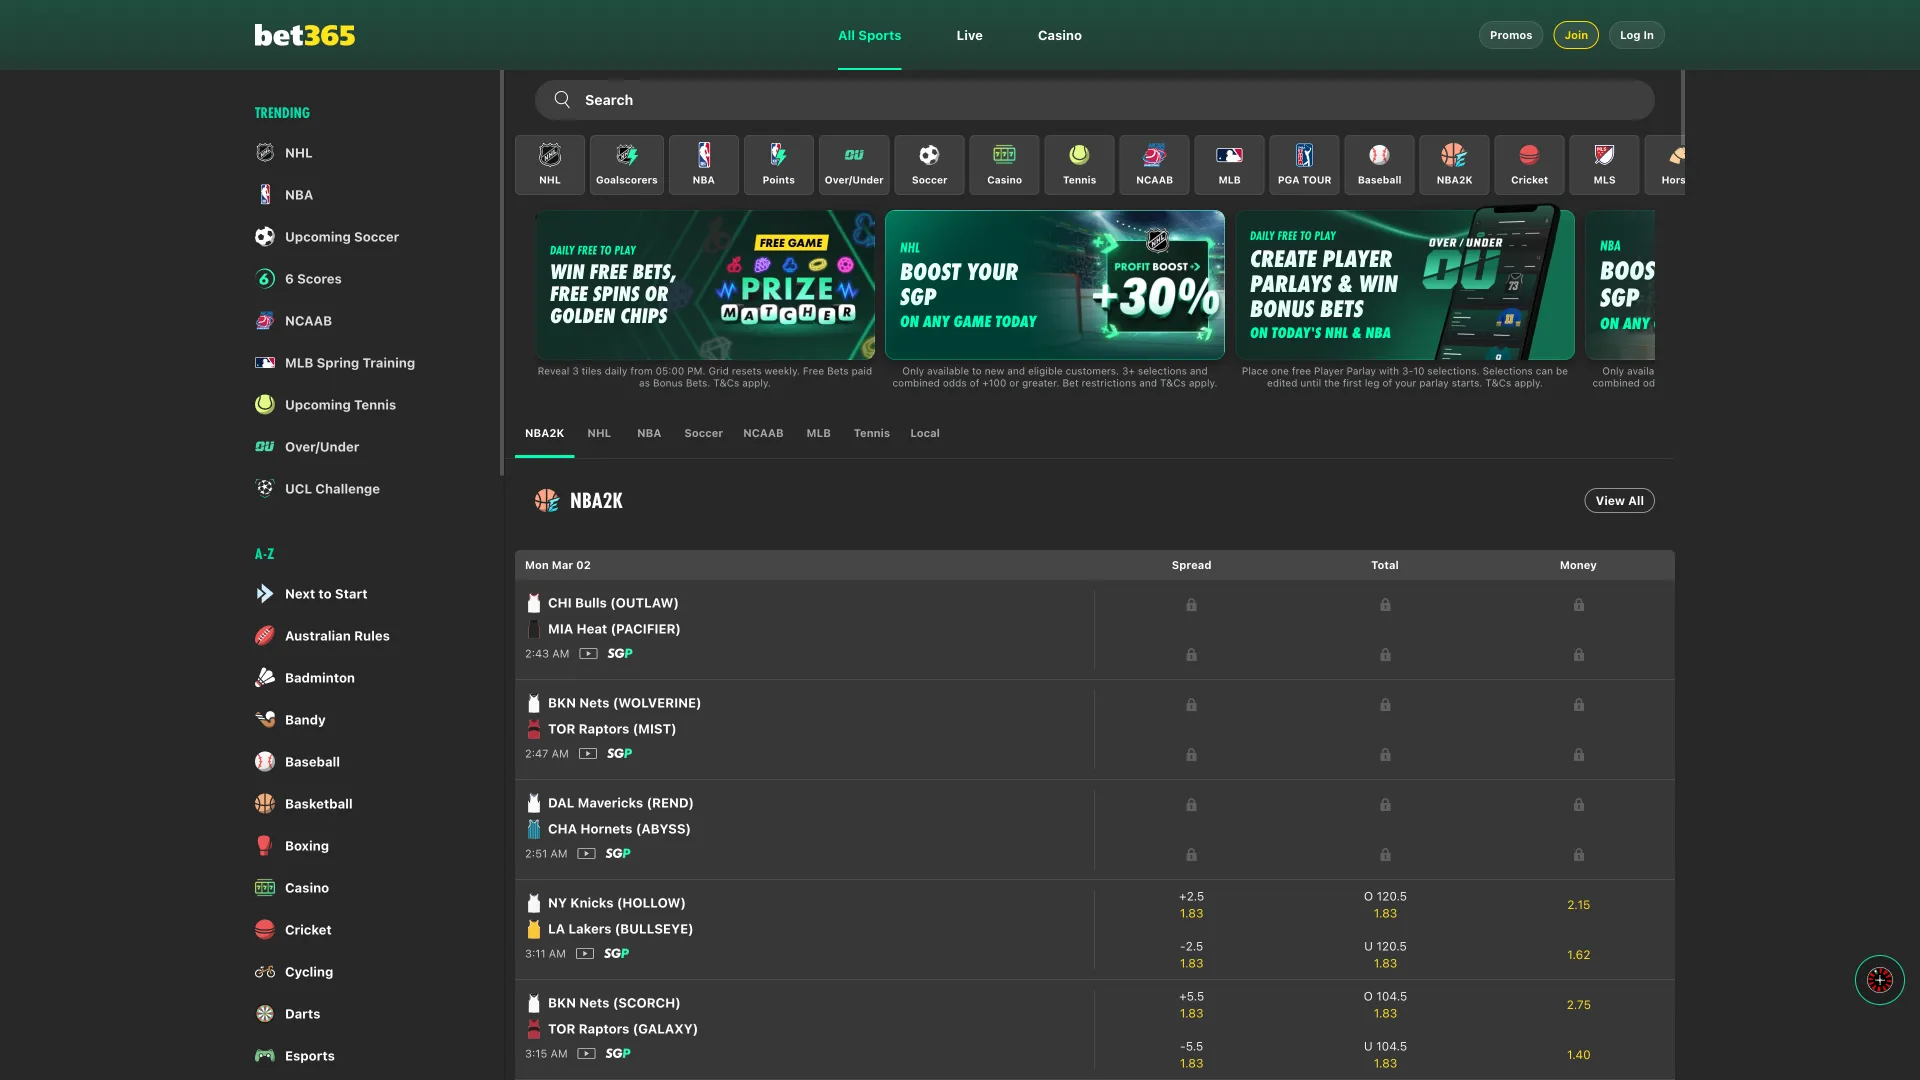Open Next to Start in A-Z list
This screenshot has height=1080, width=1920.
[x=326, y=594]
